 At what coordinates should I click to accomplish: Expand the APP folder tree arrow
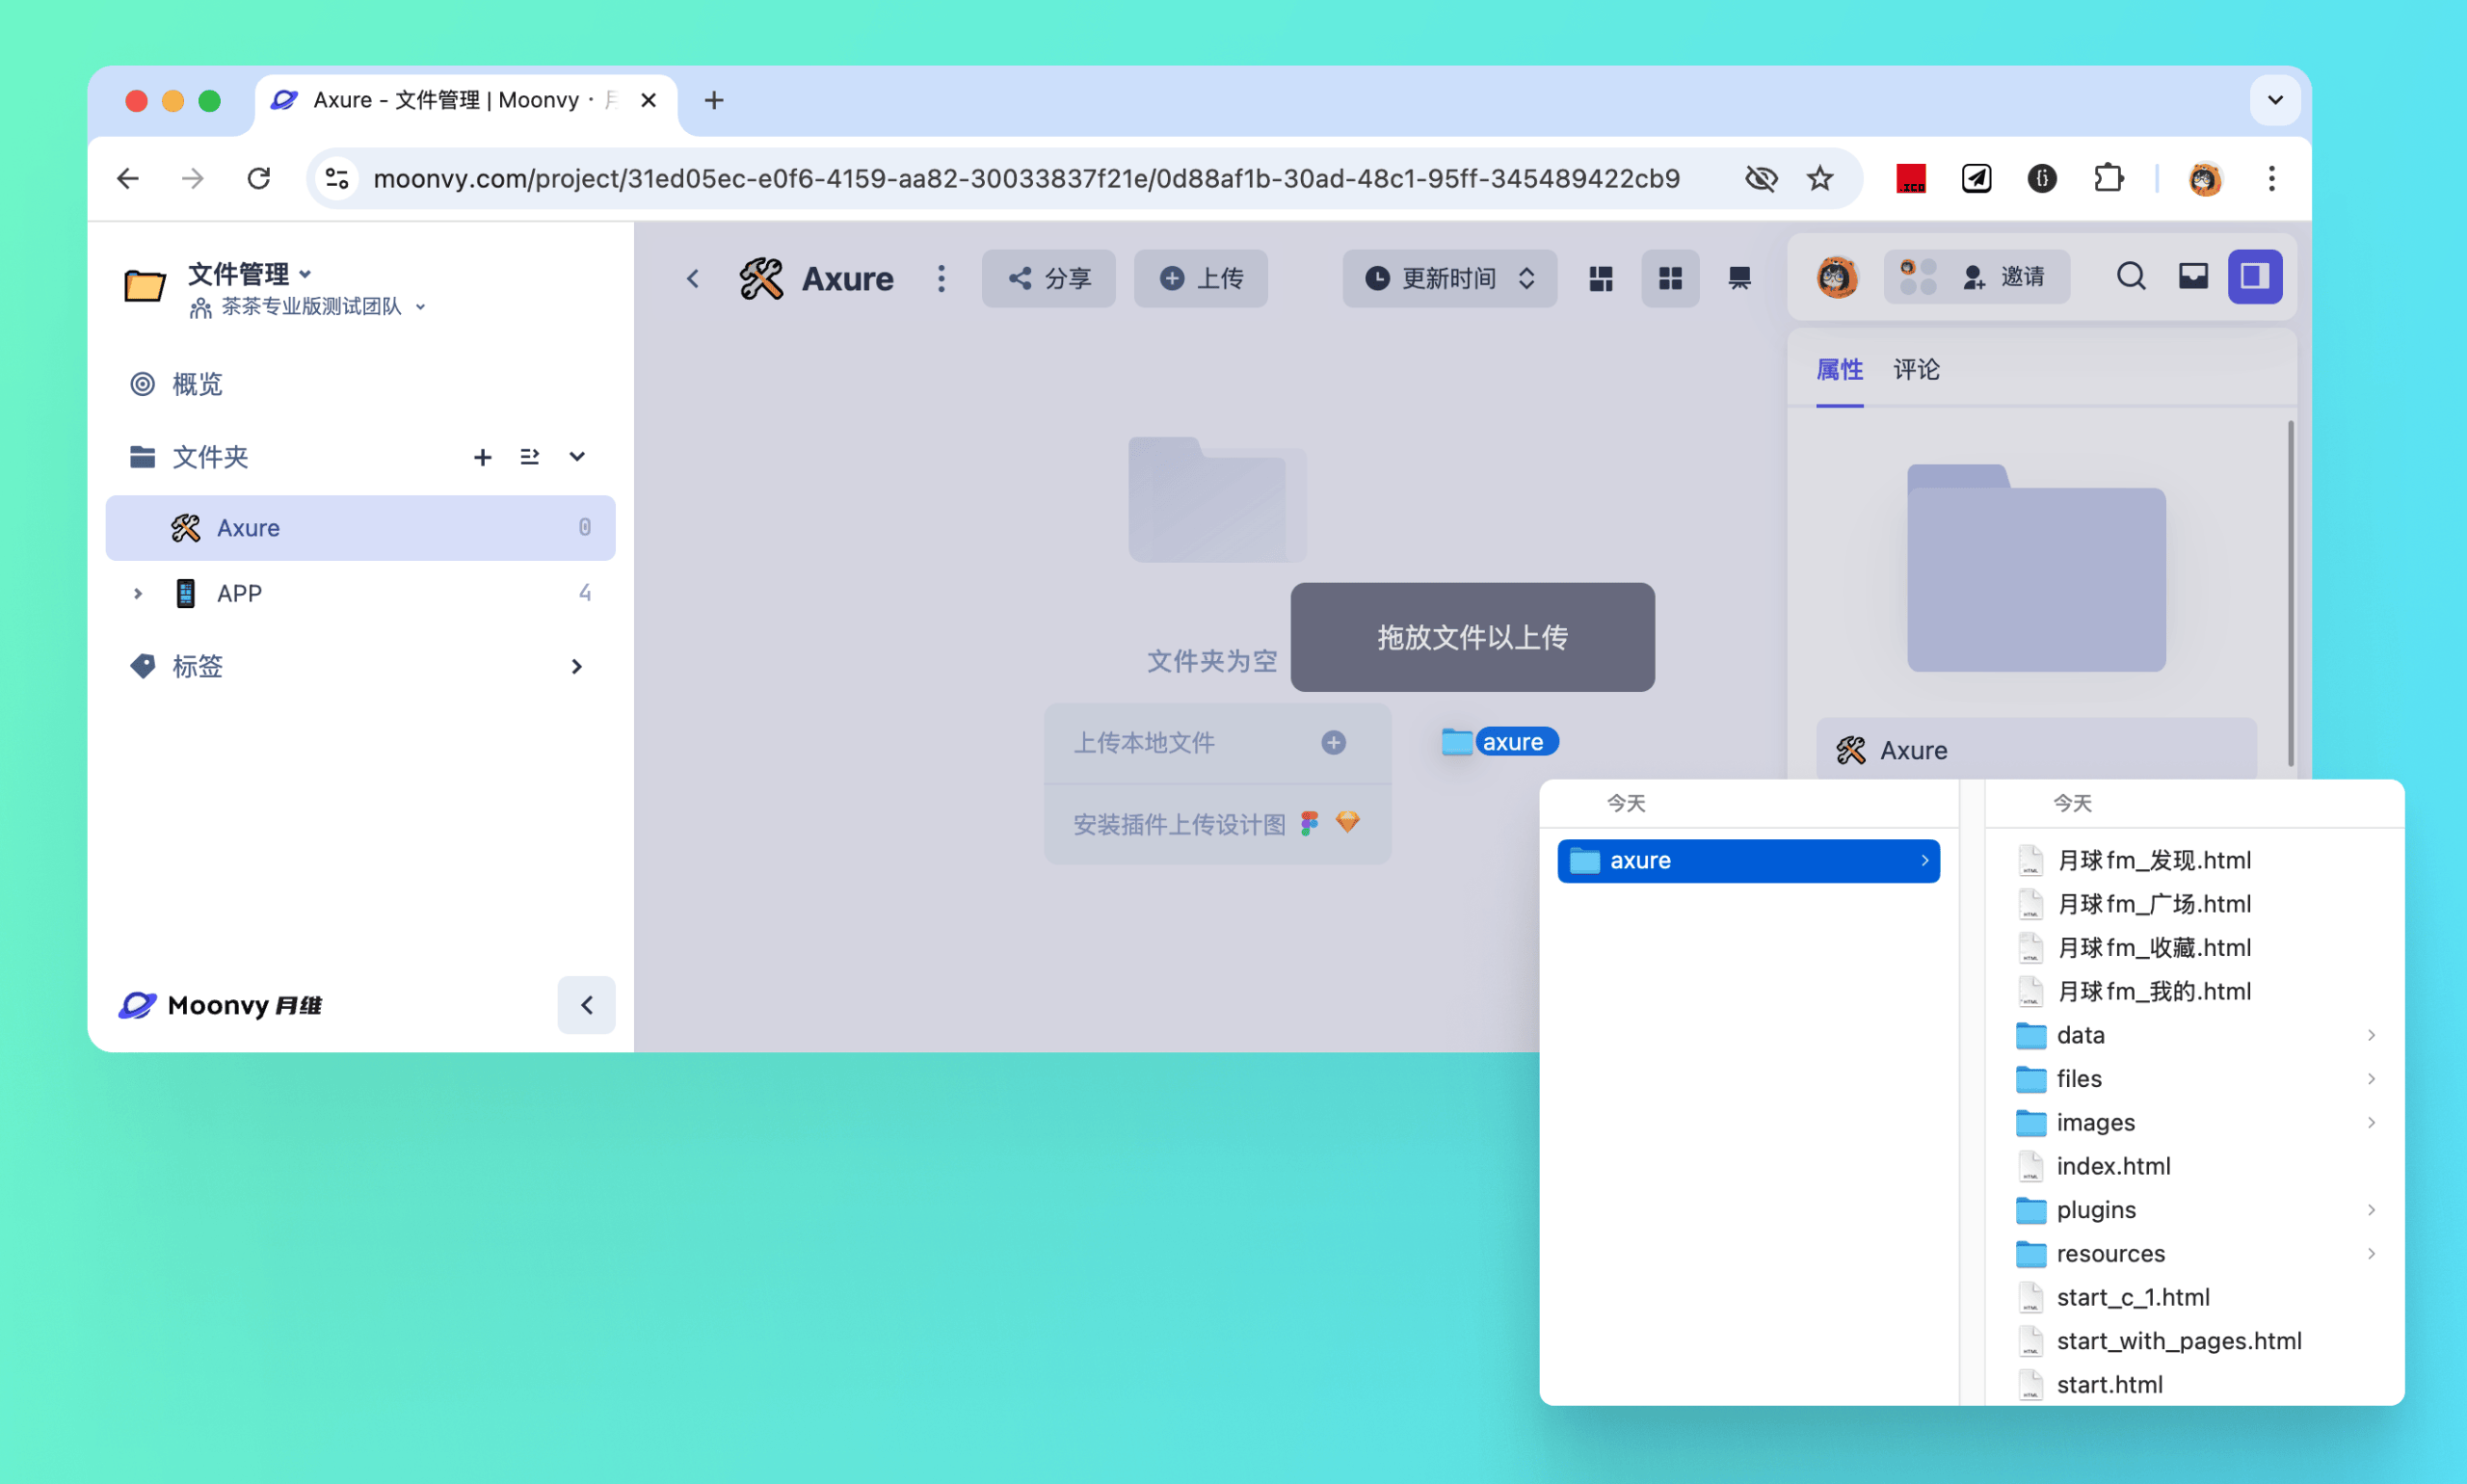pos(138,594)
